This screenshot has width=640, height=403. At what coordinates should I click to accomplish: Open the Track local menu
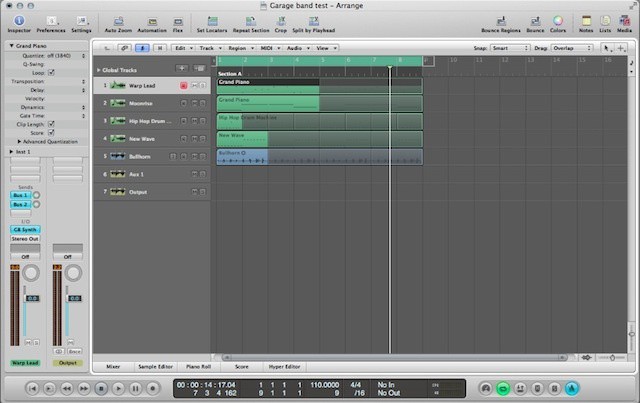210,48
